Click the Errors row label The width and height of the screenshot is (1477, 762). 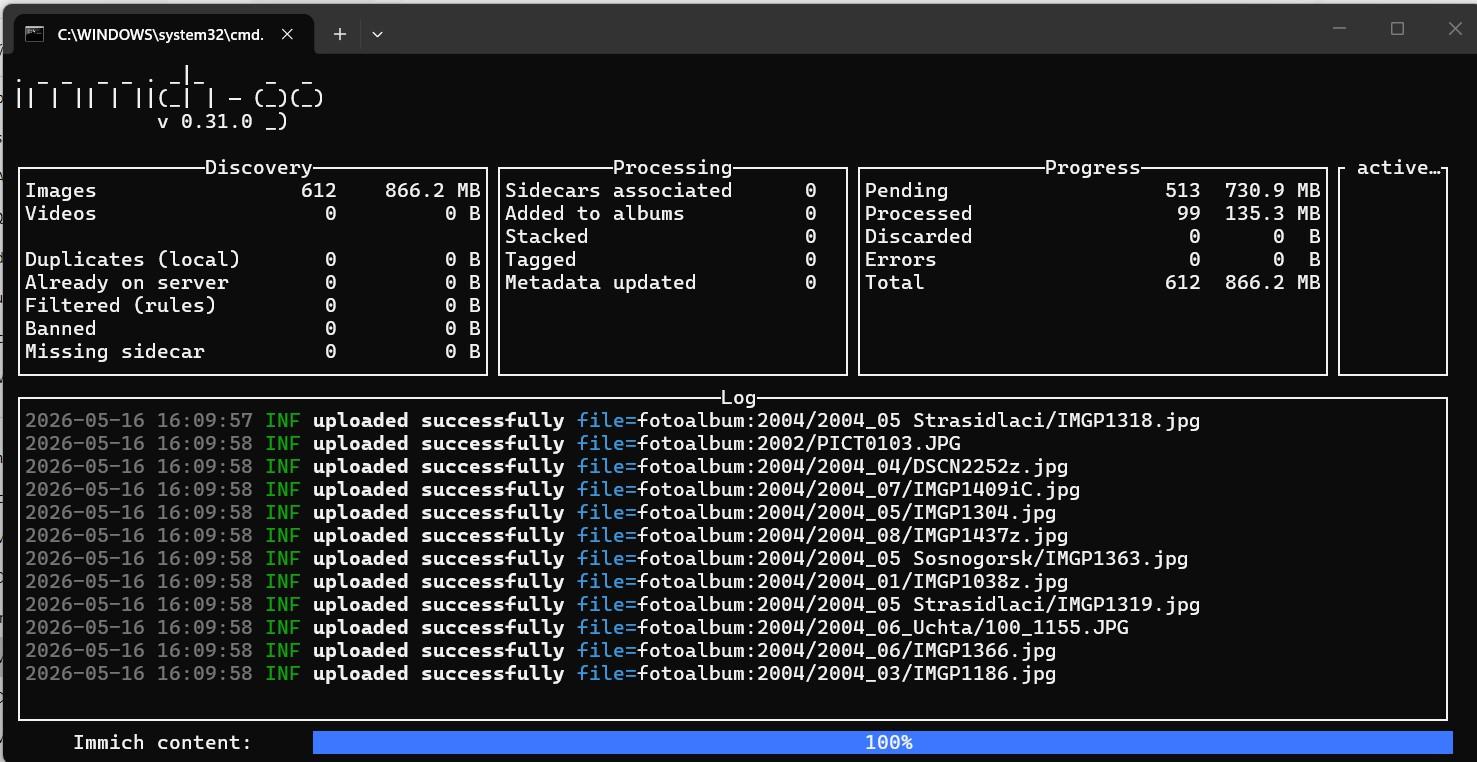(901, 259)
